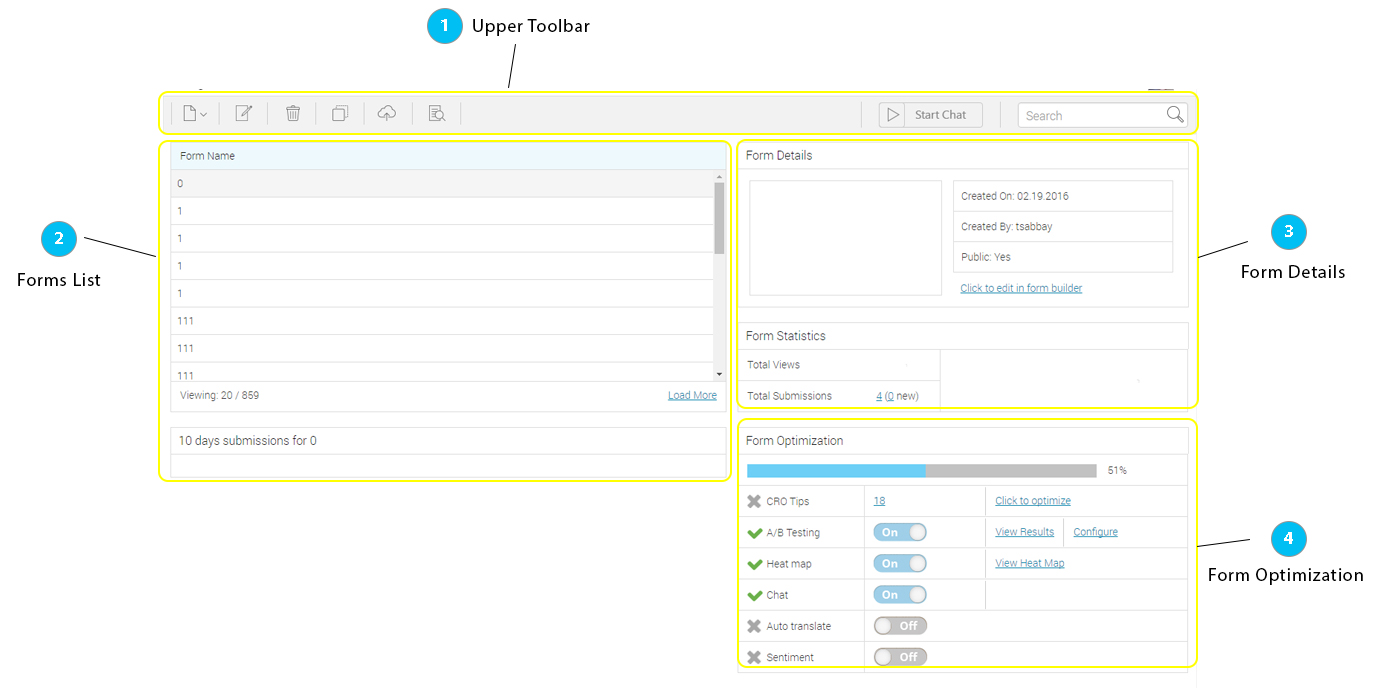Select the form named 0 in the list
The height and width of the screenshot is (688, 1375).
click(442, 184)
